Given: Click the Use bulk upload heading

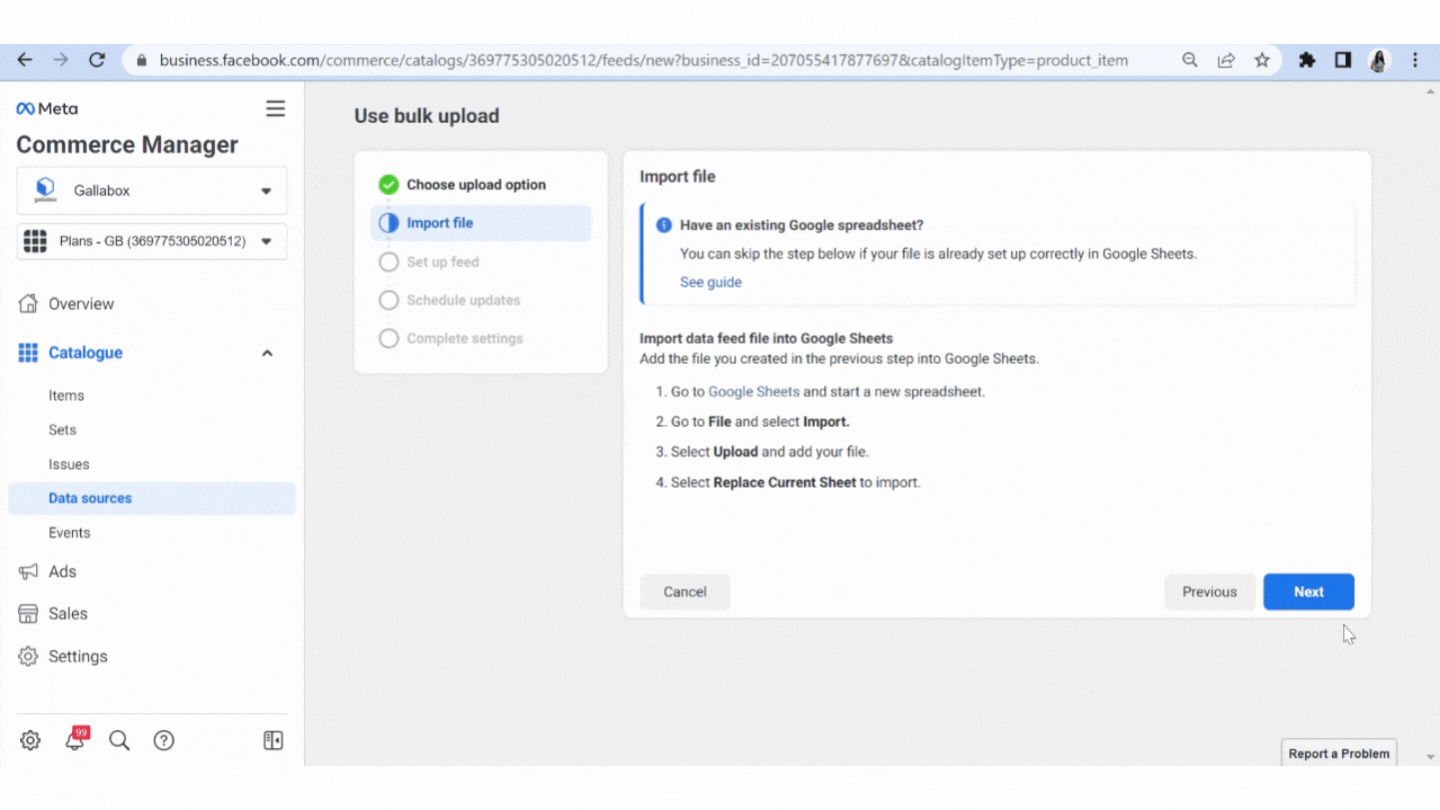Looking at the screenshot, I should pos(427,116).
